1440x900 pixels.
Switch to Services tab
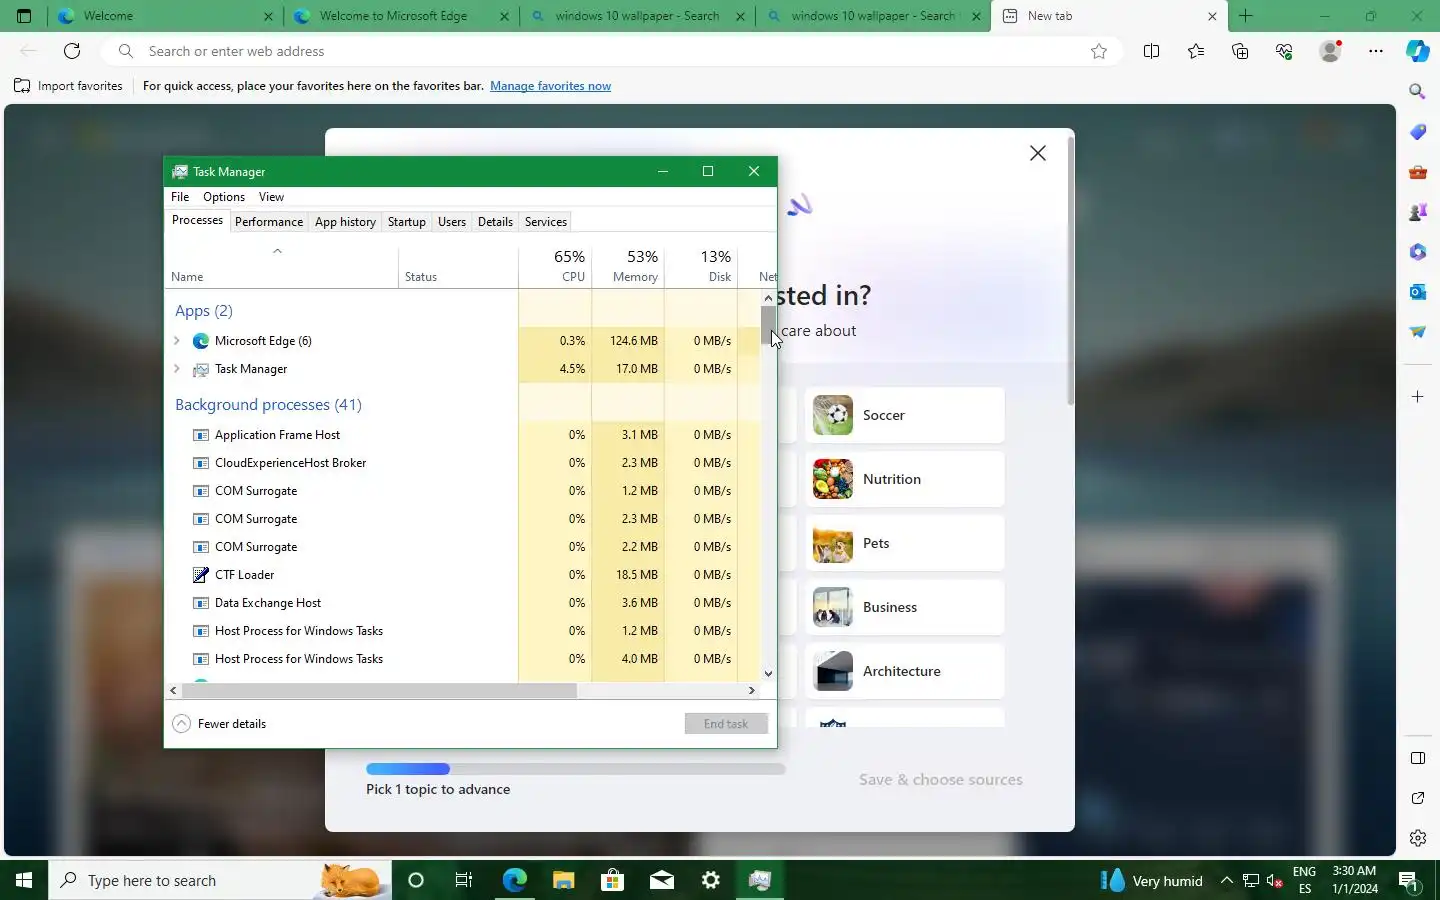pos(546,222)
